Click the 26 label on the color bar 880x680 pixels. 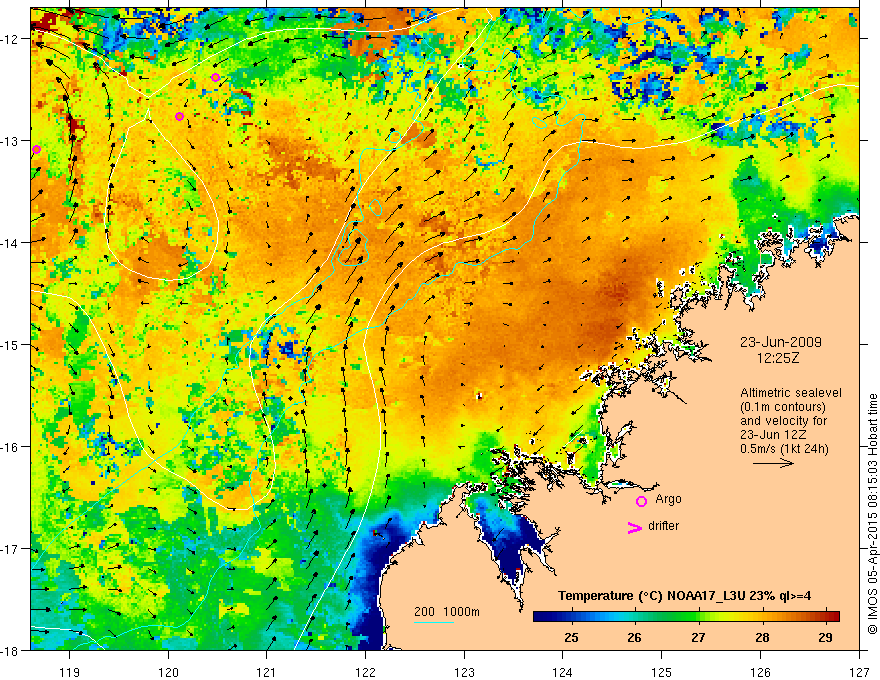(x=634, y=638)
